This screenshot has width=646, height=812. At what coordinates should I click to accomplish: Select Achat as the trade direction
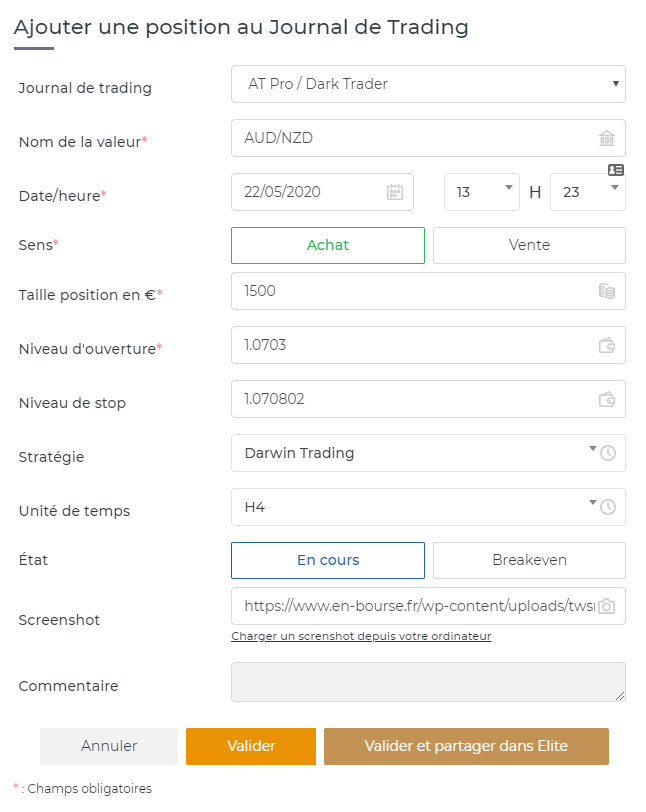[327, 245]
